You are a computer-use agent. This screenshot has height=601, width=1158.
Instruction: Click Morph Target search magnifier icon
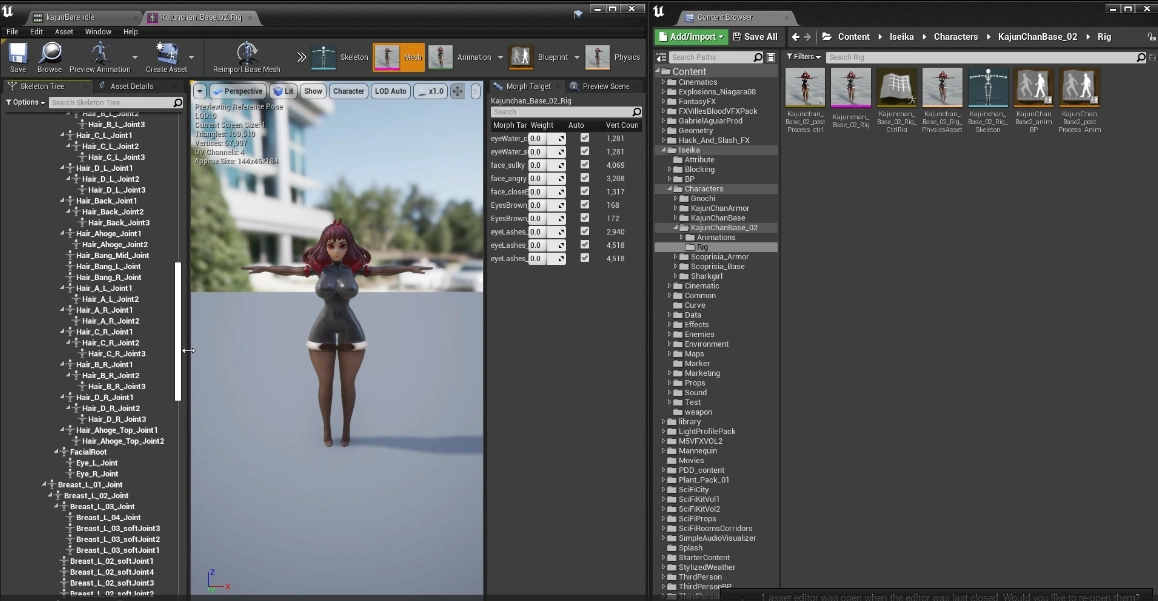[637, 112]
